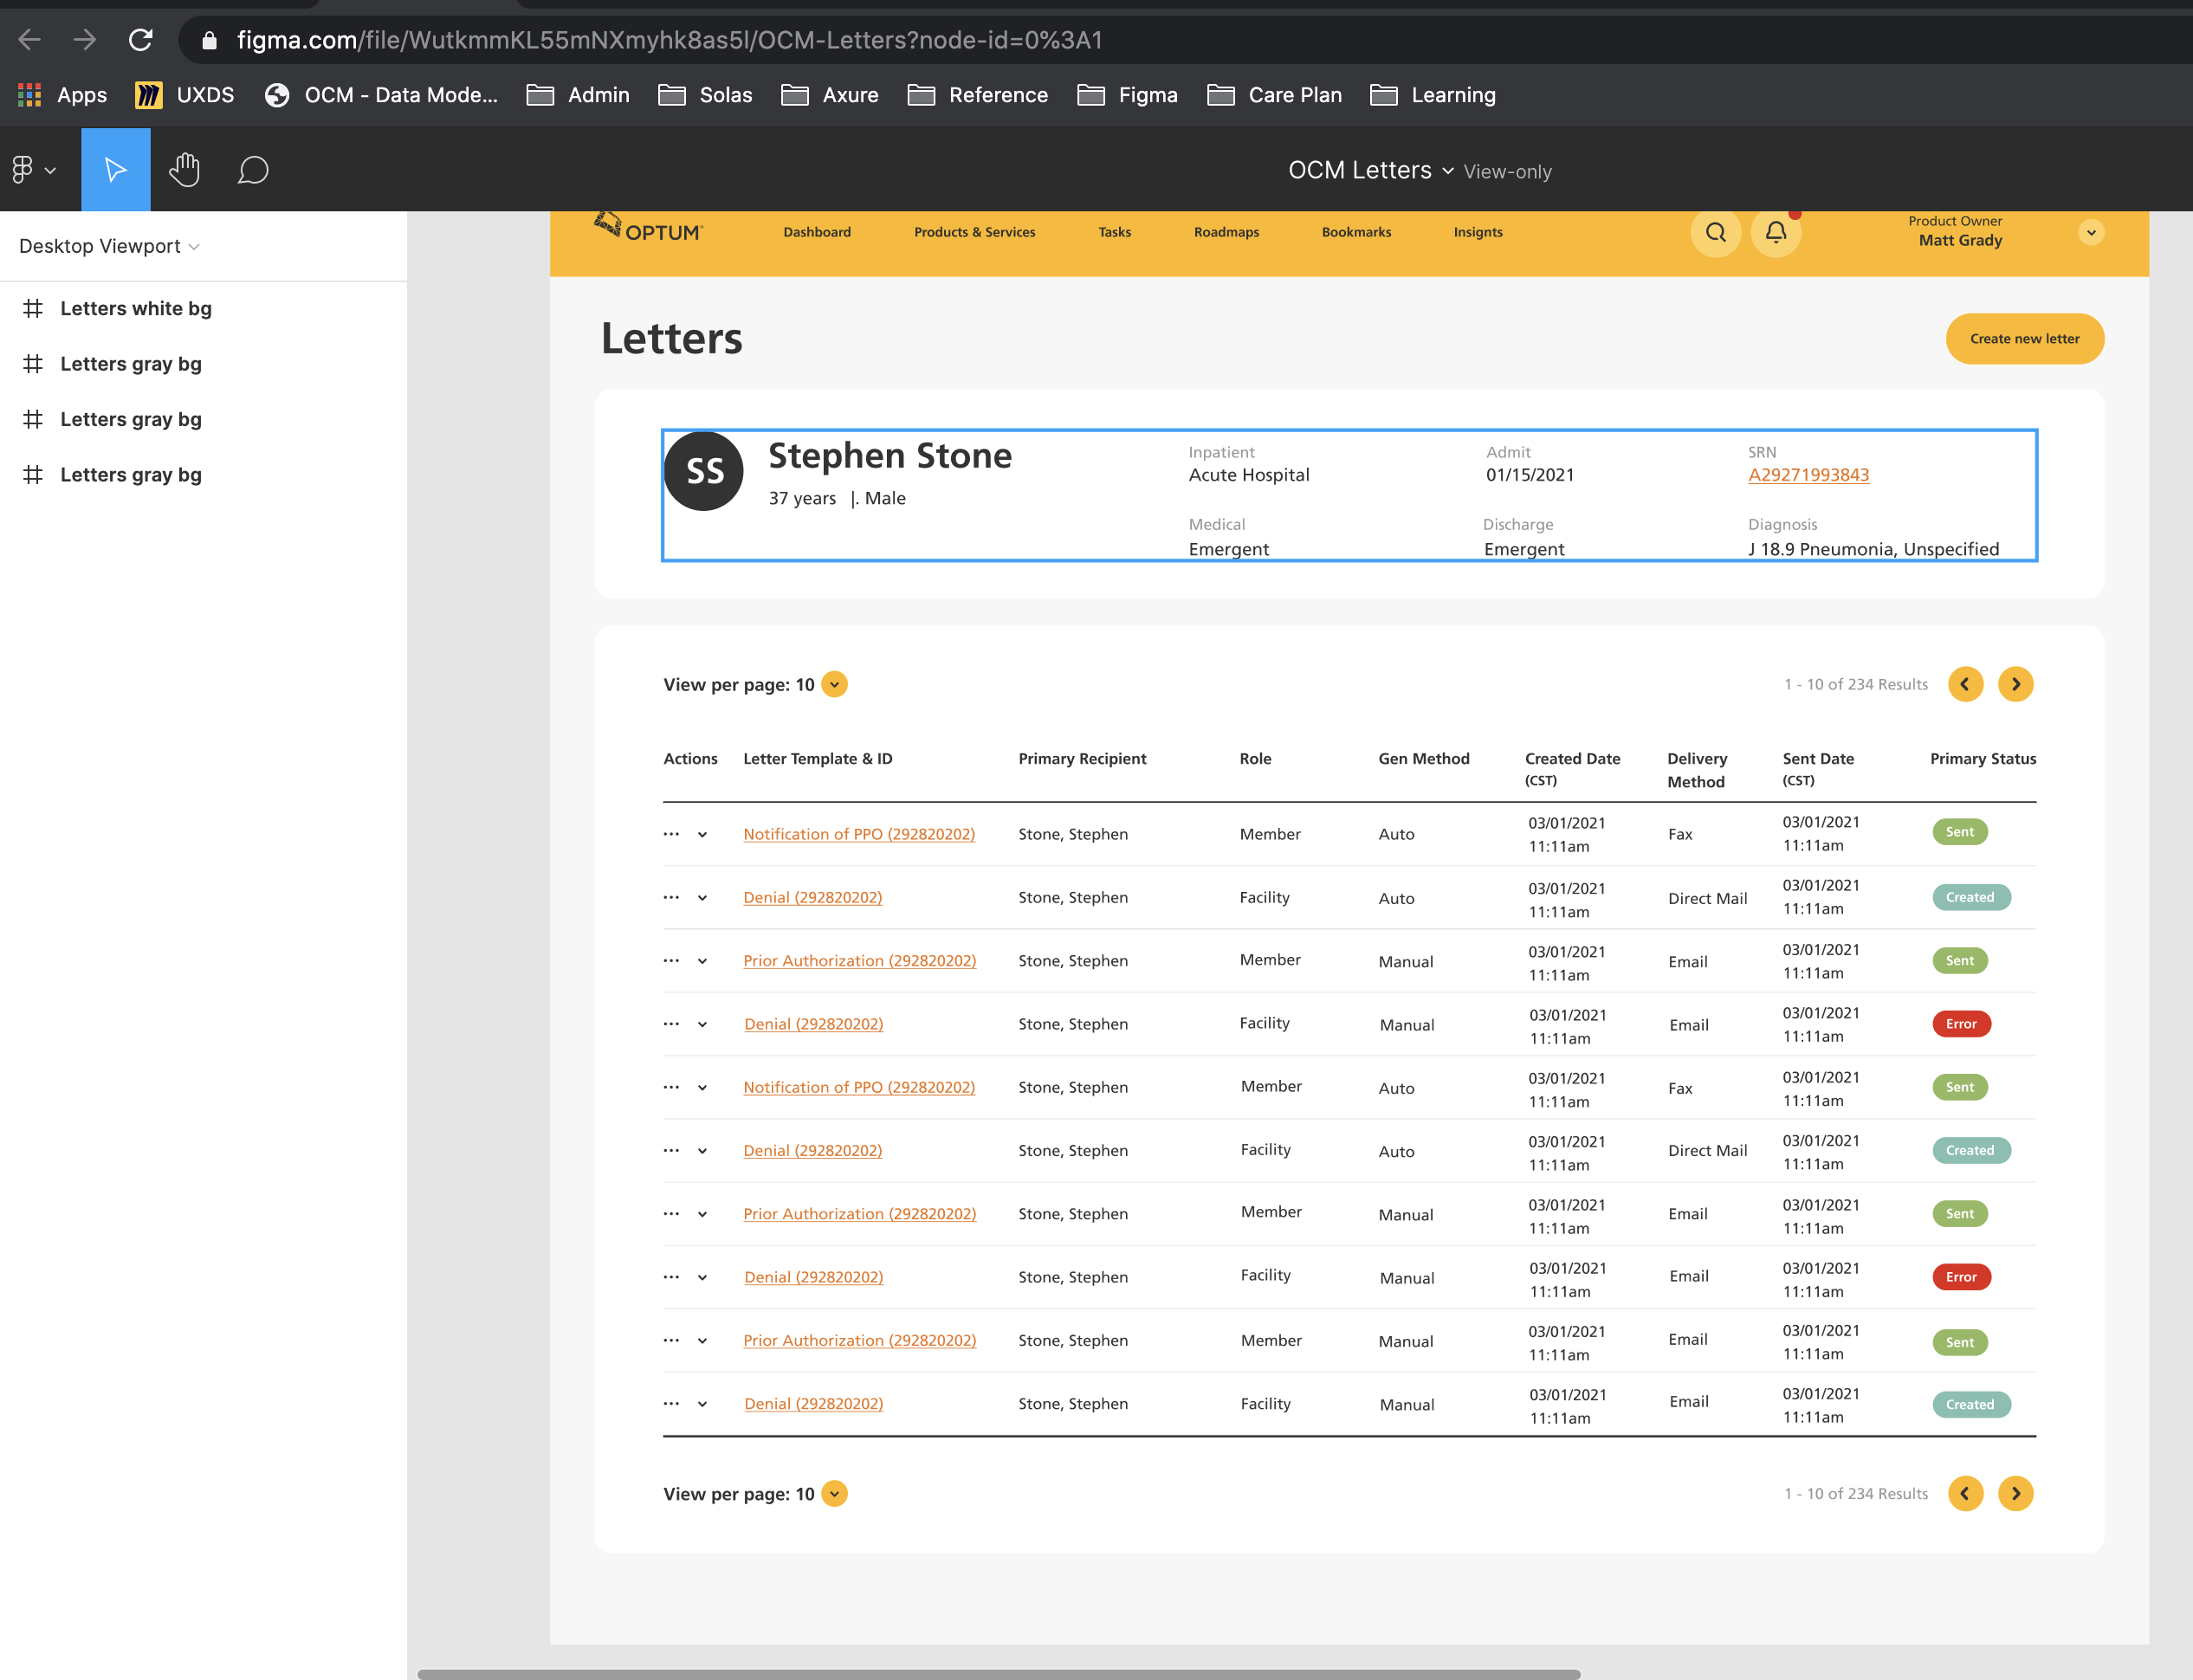This screenshot has height=1680, width=2193.
Task: Activate the Hand tool for panning
Action: coord(184,169)
